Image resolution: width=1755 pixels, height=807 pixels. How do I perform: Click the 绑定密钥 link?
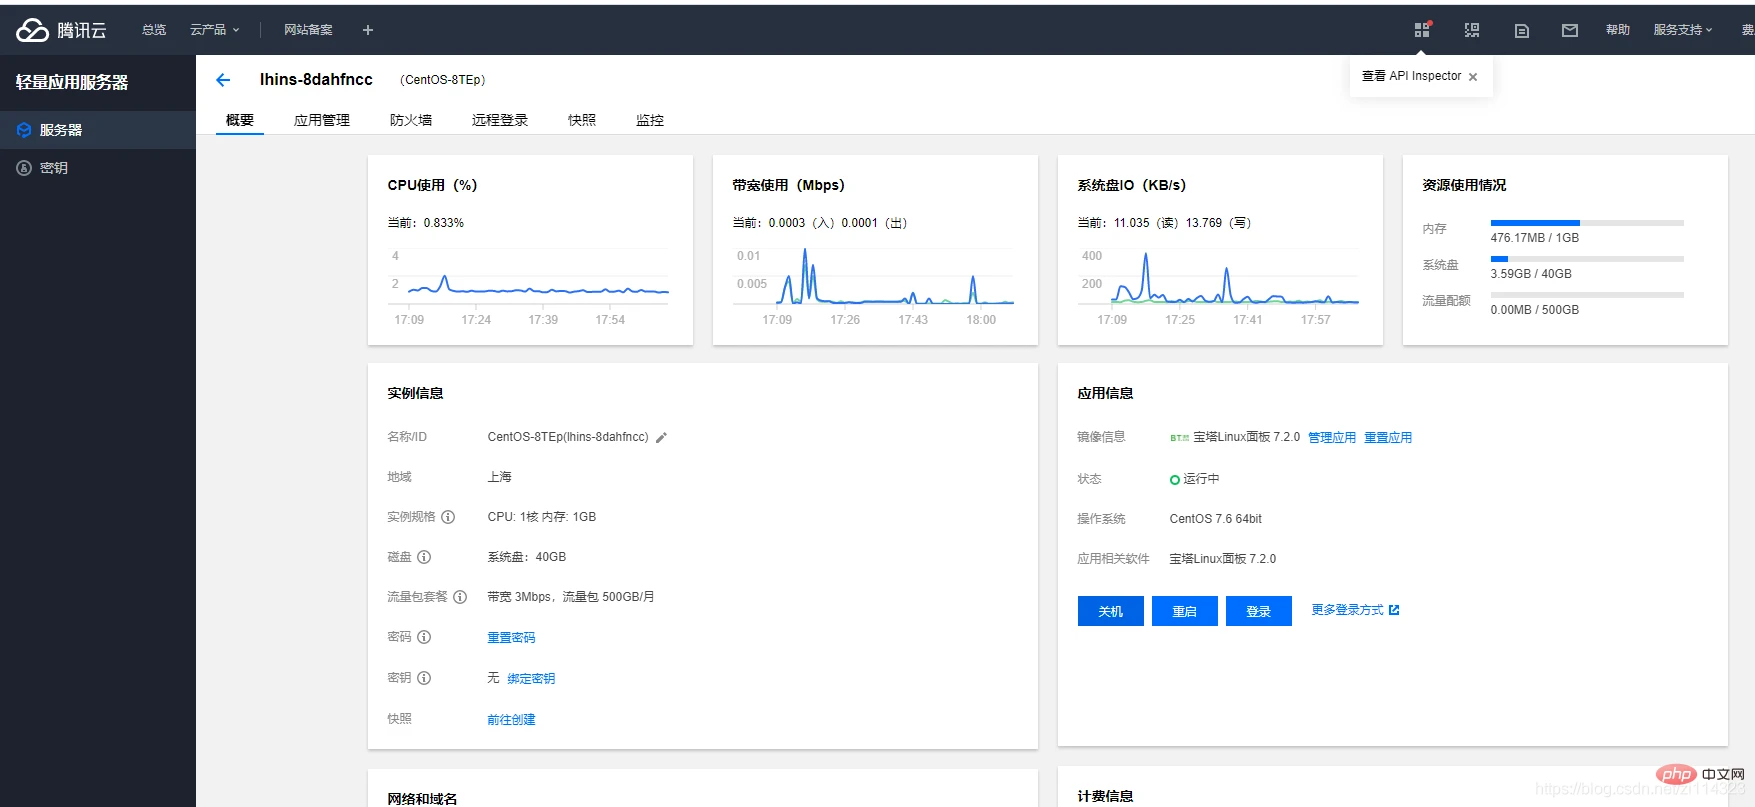click(x=531, y=679)
